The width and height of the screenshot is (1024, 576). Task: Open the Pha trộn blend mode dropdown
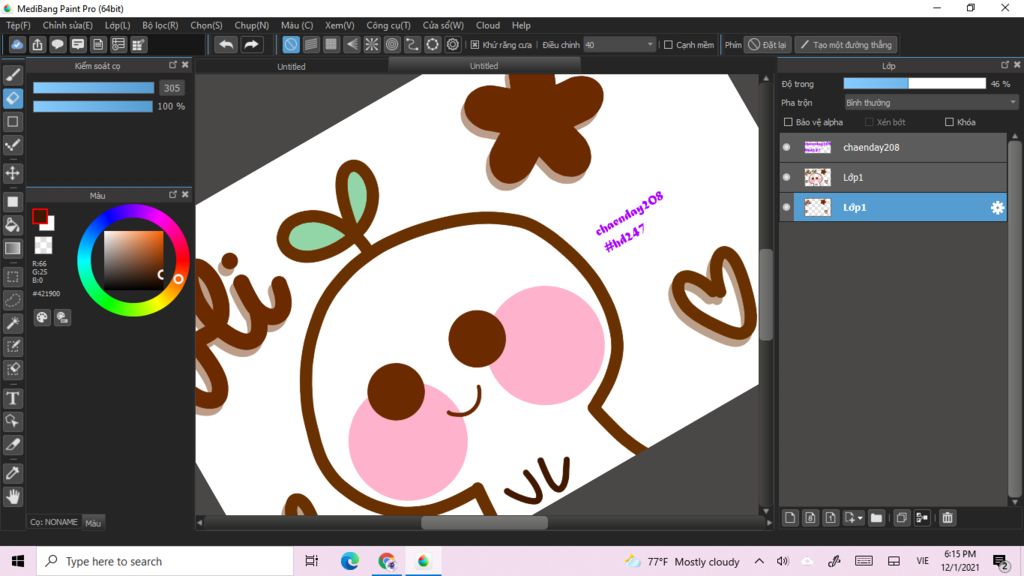931,103
